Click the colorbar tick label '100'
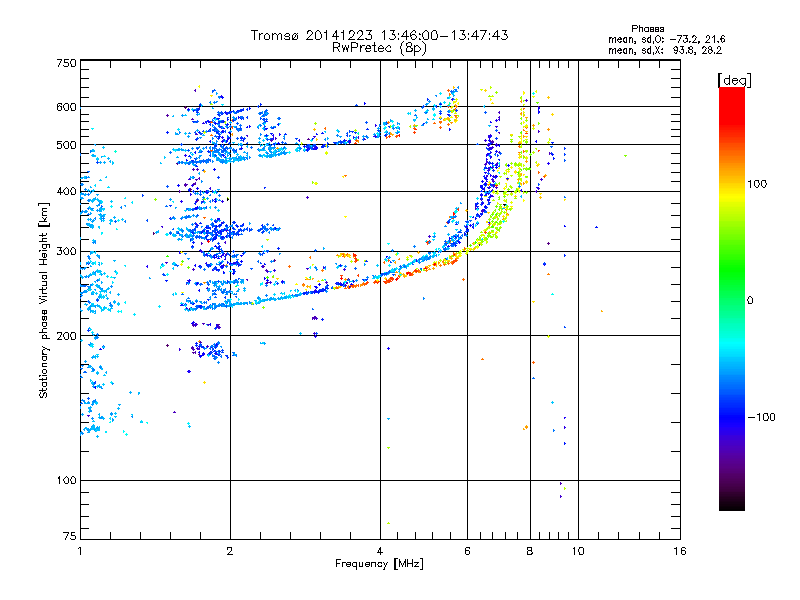This screenshot has height=600, width=800. point(757,184)
